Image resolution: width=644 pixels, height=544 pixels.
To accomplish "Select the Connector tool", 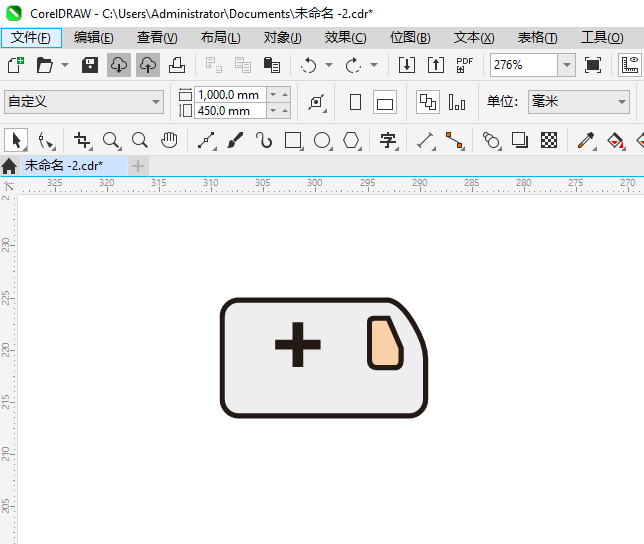I will pyautogui.click(x=455, y=140).
